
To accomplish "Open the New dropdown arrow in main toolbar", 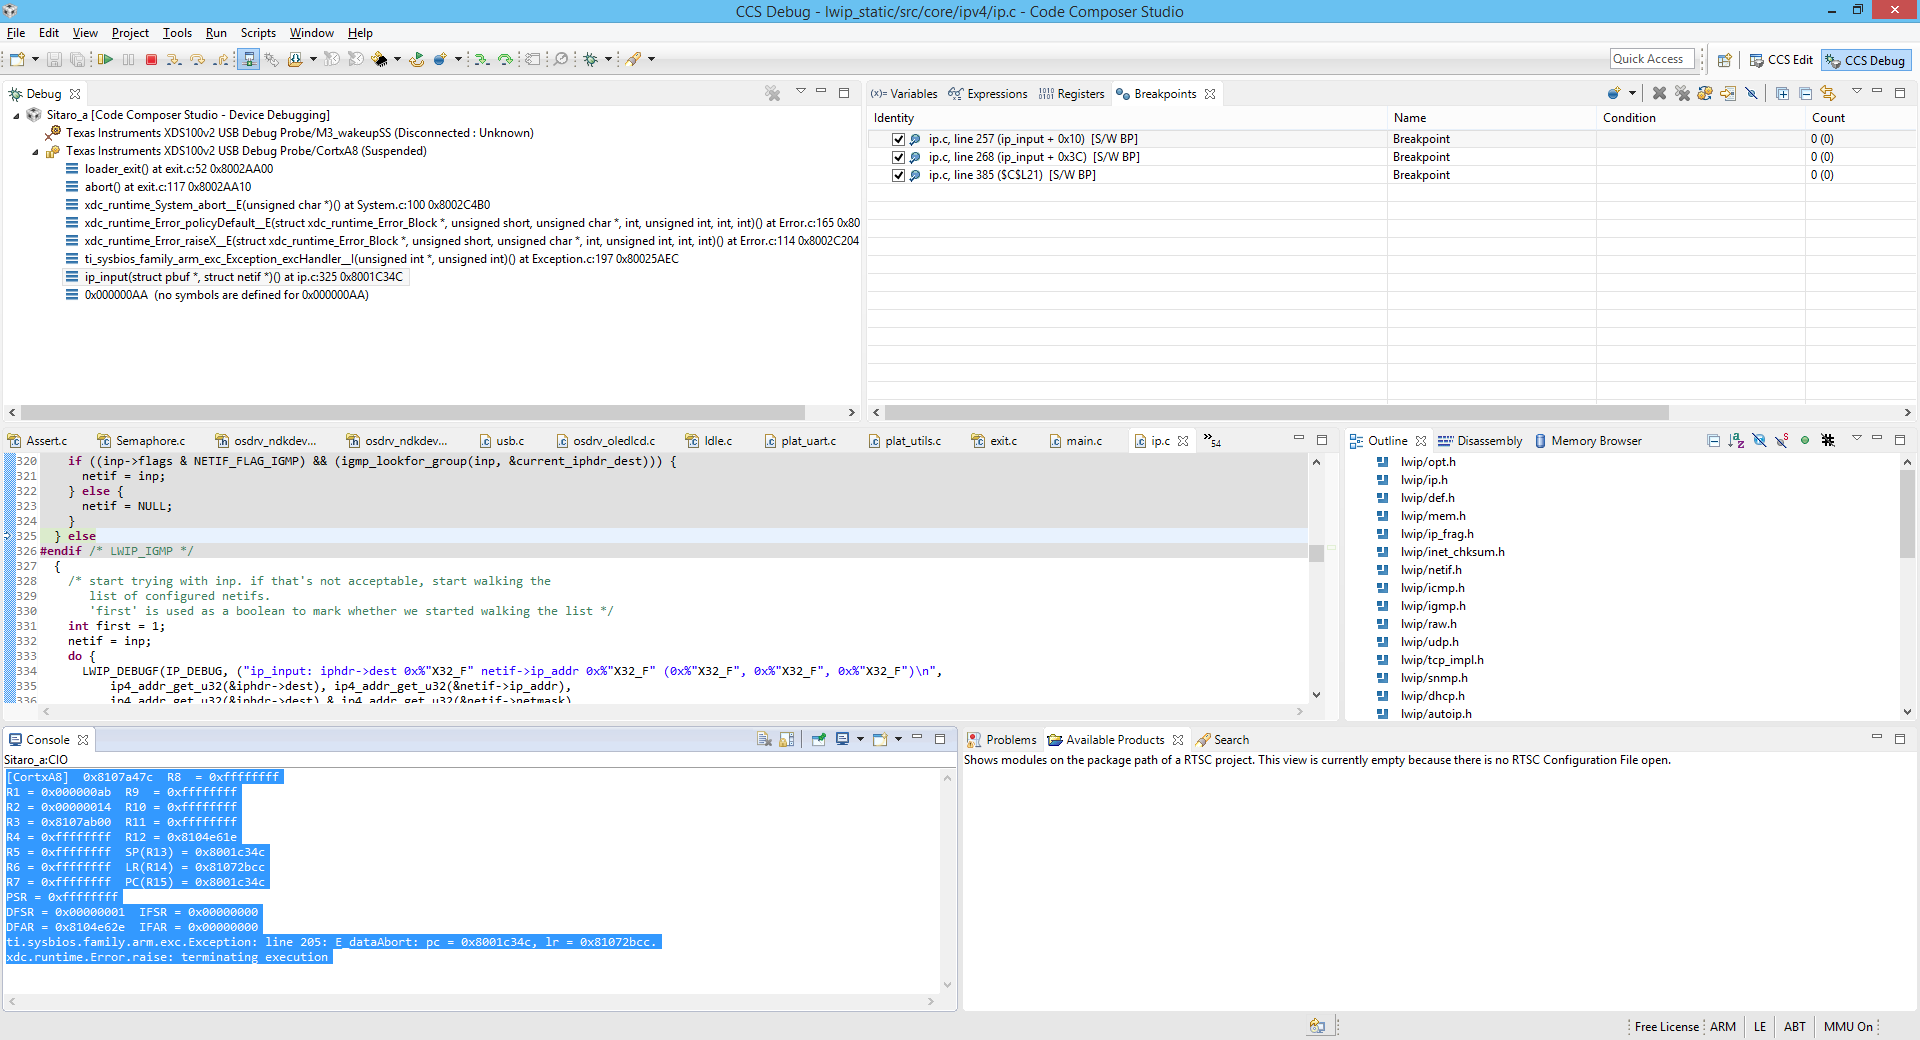I will (35, 59).
